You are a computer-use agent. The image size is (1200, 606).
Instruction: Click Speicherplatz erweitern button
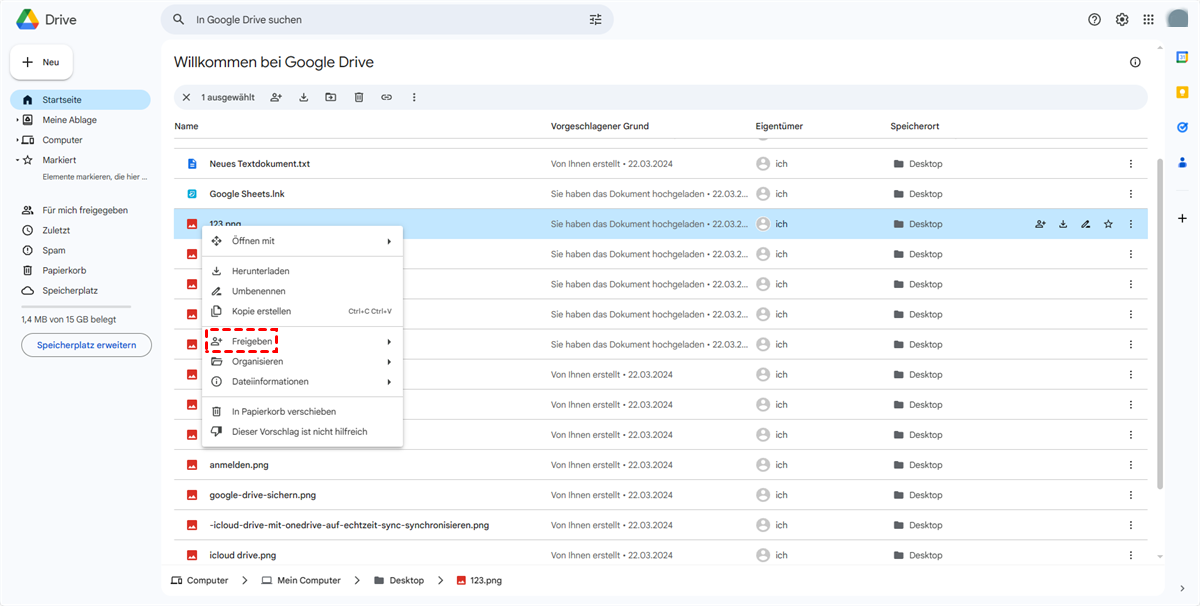(x=86, y=345)
